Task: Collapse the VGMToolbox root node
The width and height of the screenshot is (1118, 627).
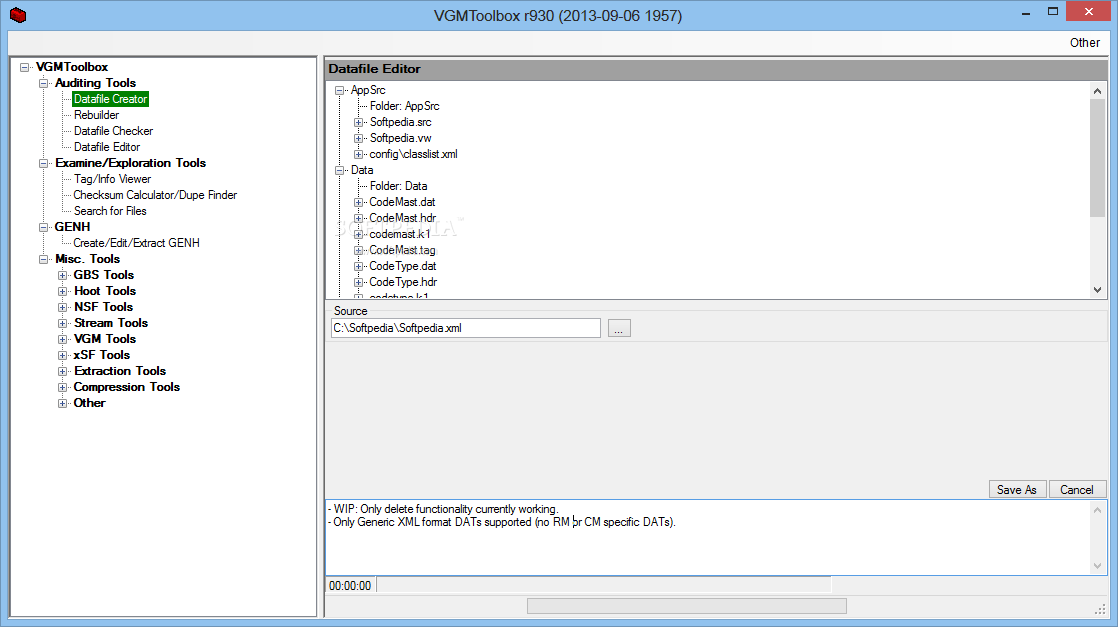Action: [x=25, y=67]
